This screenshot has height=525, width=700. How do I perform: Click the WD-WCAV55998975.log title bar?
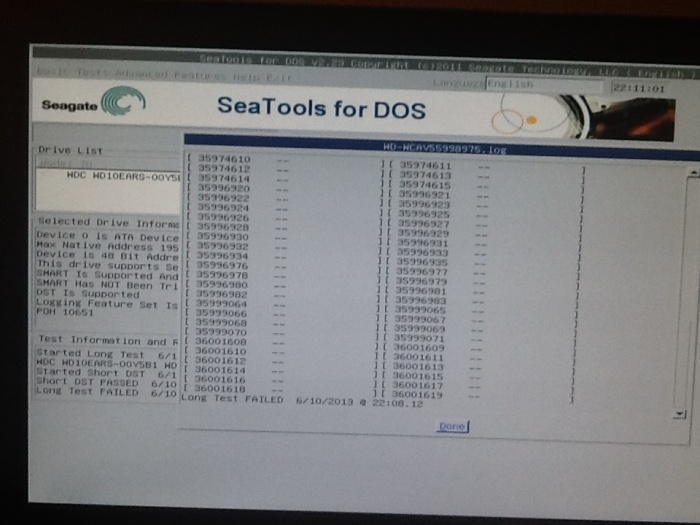pos(444,148)
